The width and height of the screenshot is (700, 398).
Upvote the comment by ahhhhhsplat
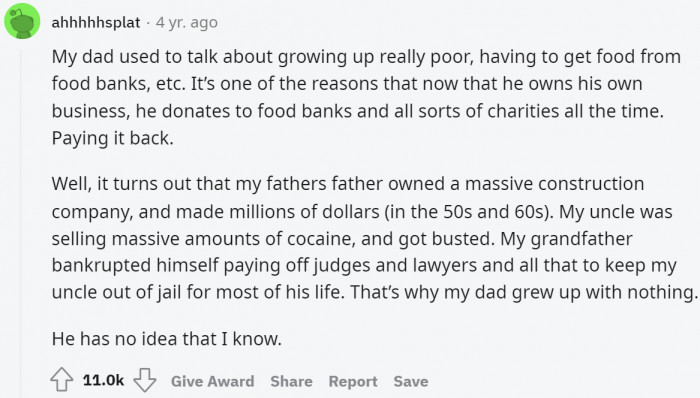point(62,380)
